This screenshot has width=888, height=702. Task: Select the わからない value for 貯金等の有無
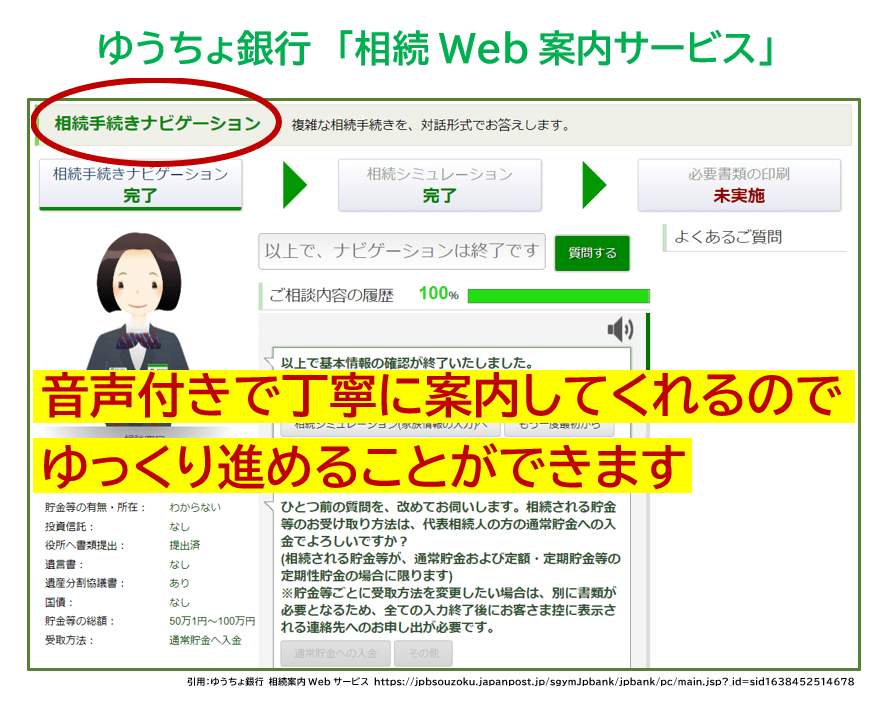pyautogui.click(x=195, y=507)
